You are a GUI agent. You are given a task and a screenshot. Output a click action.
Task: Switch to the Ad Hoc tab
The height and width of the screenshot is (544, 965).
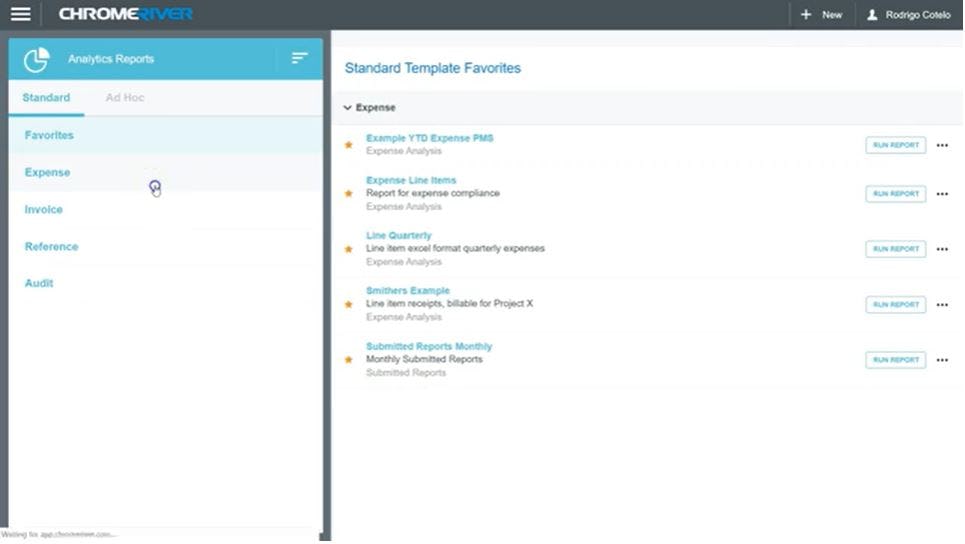coord(125,98)
